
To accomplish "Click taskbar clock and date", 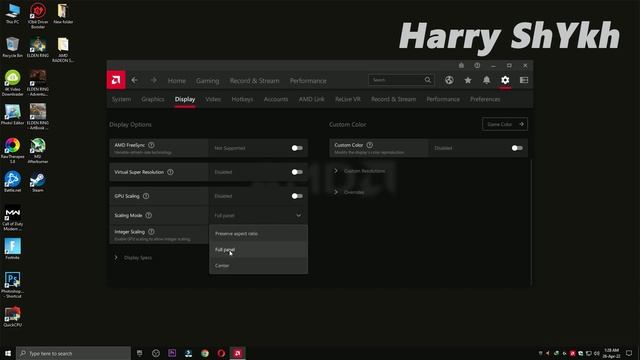I will [611, 353].
